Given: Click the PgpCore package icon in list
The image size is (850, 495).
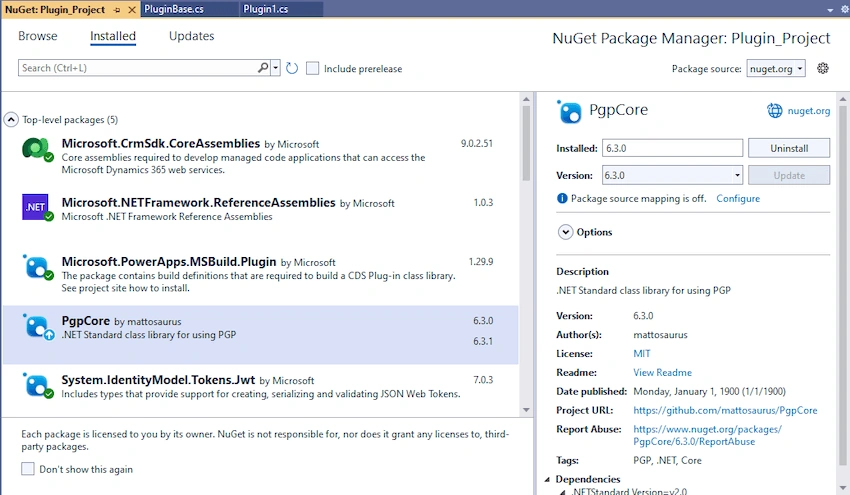Looking at the screenshot, I should point(37,326).
